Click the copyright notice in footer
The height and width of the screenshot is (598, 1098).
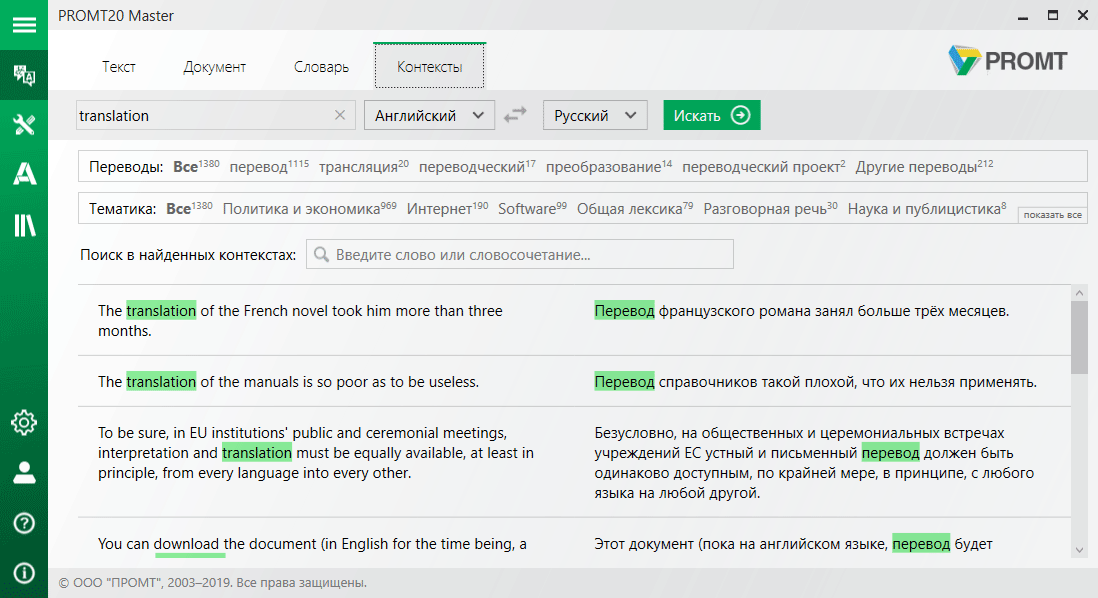coord(213,583)
